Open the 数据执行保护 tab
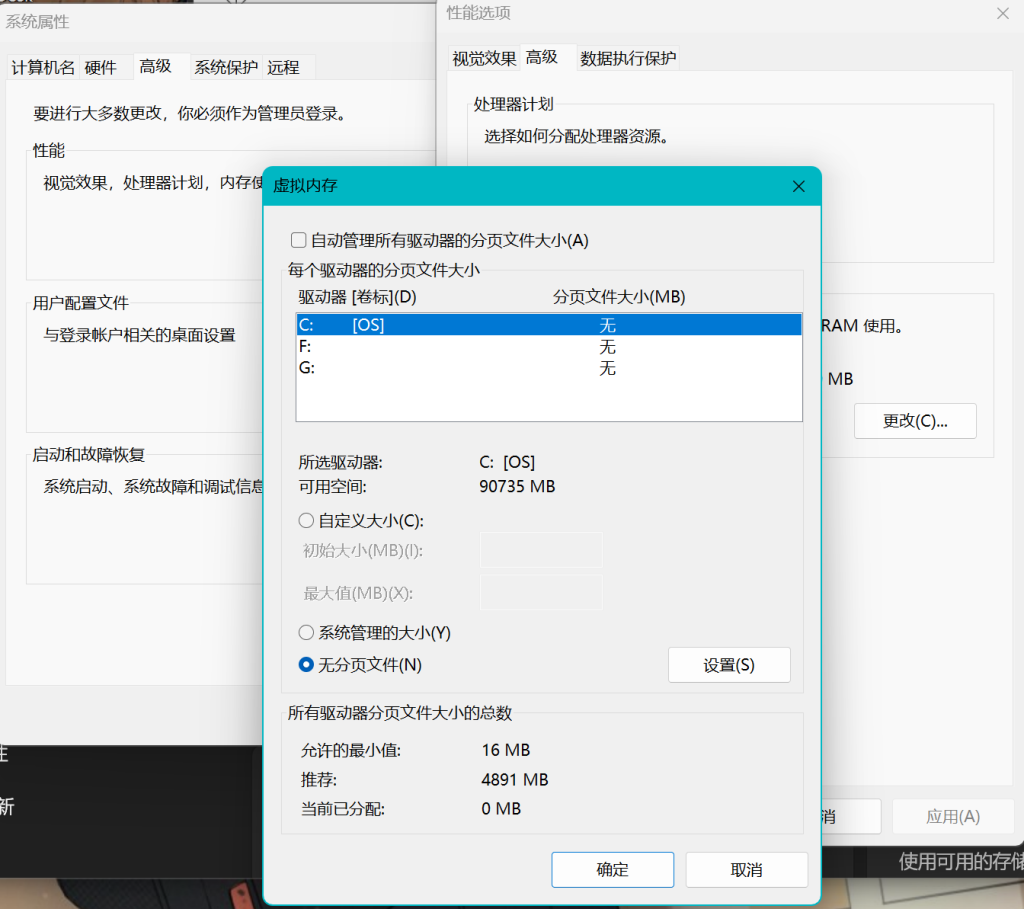This screenshot has height=909, width=1024. pyautogui.click(x=628, y=59)
